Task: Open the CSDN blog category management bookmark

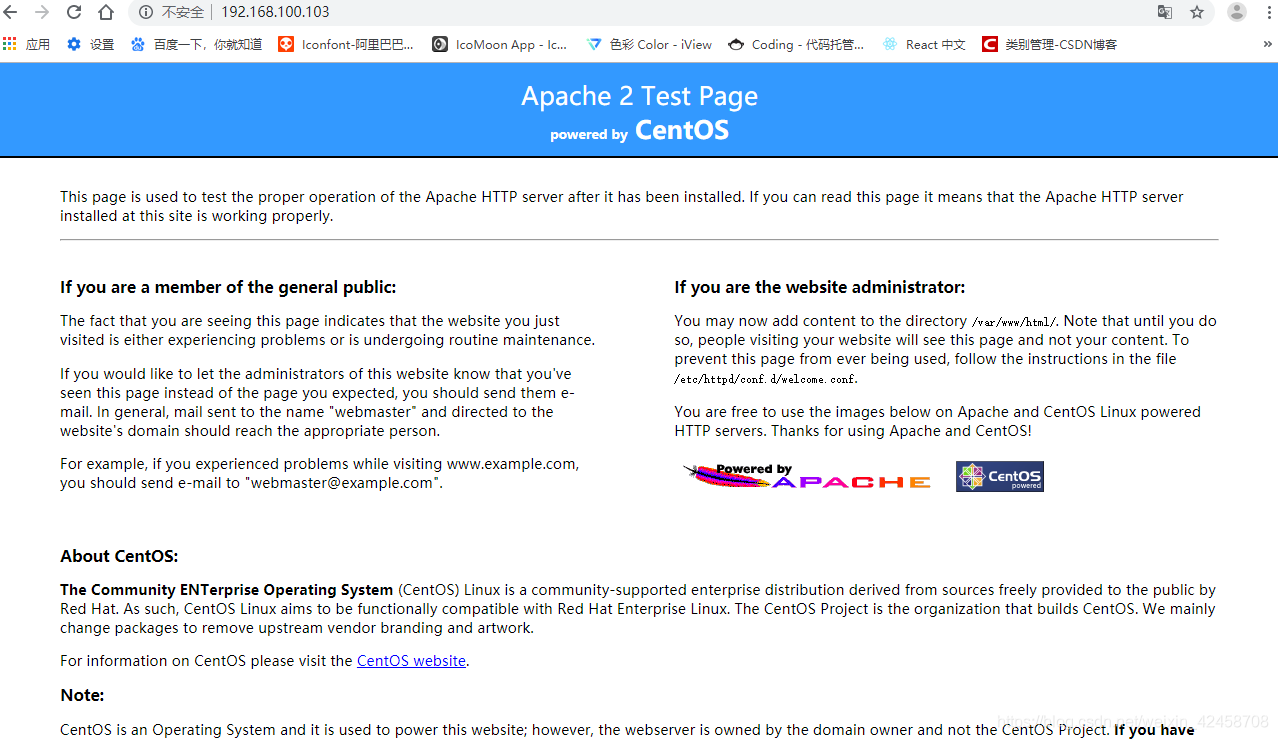Action: [x=1050, y=44]
